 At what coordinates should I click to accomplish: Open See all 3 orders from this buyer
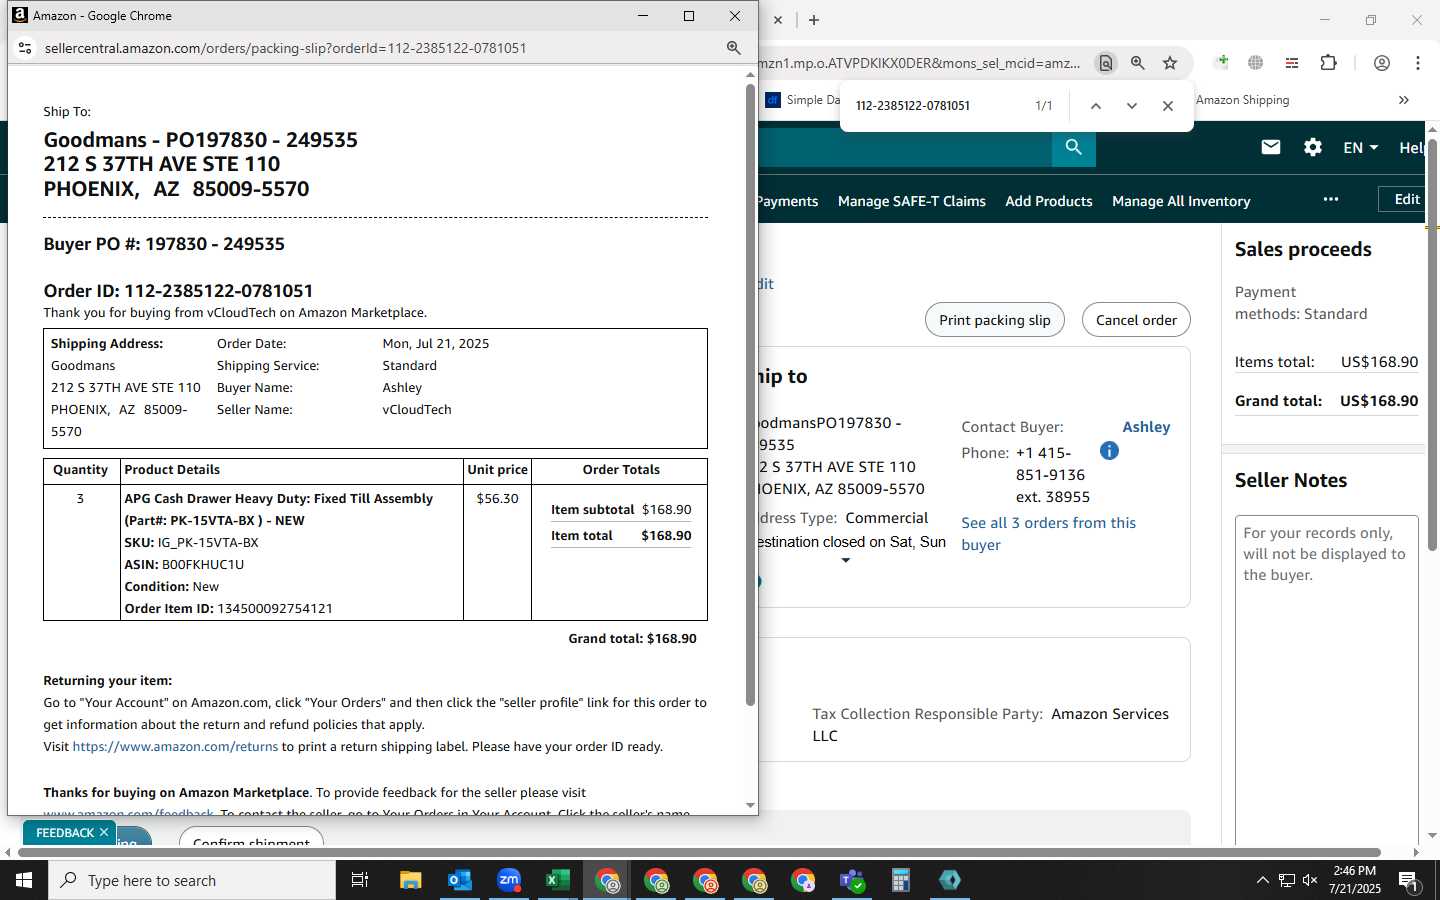pyautogui.click(x=1048, y=534)
